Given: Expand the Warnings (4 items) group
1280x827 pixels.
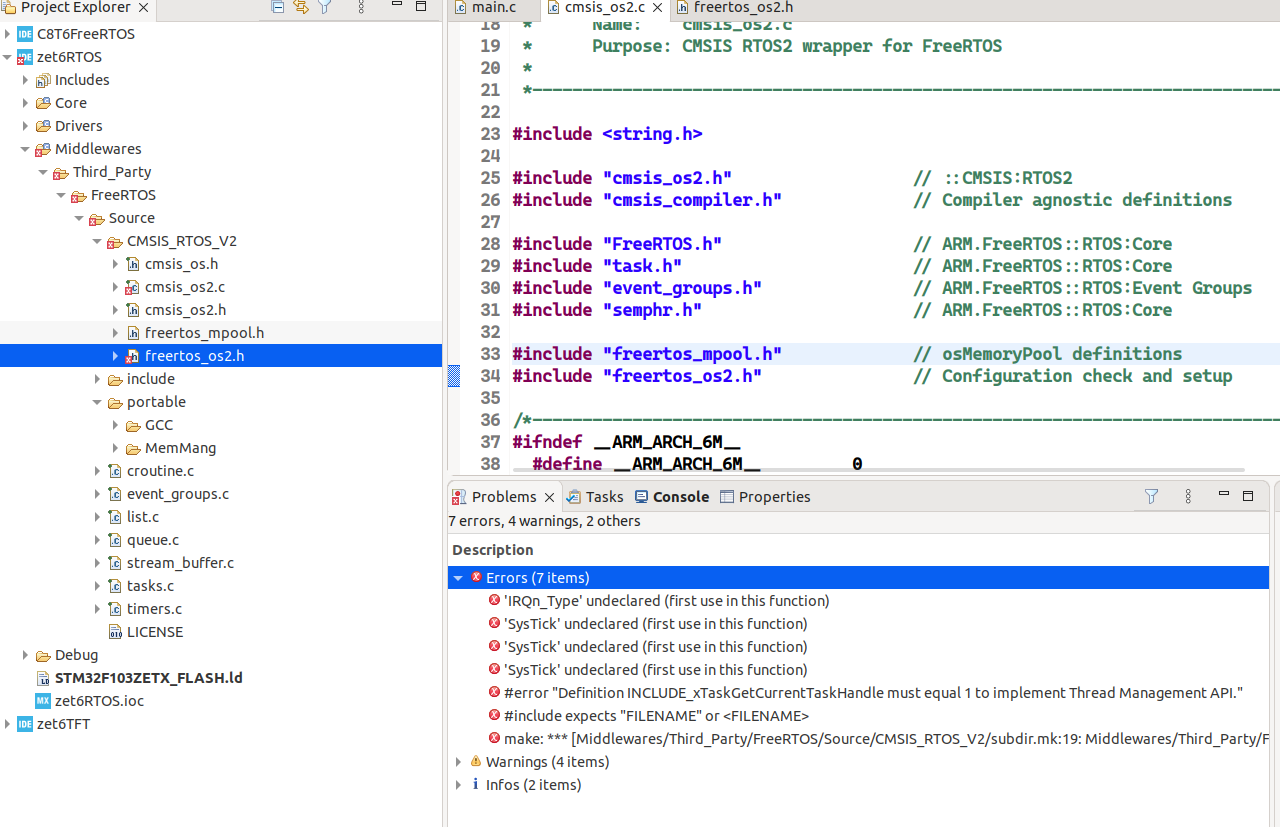Looking at the screenshot, I should tap(458, 761).
